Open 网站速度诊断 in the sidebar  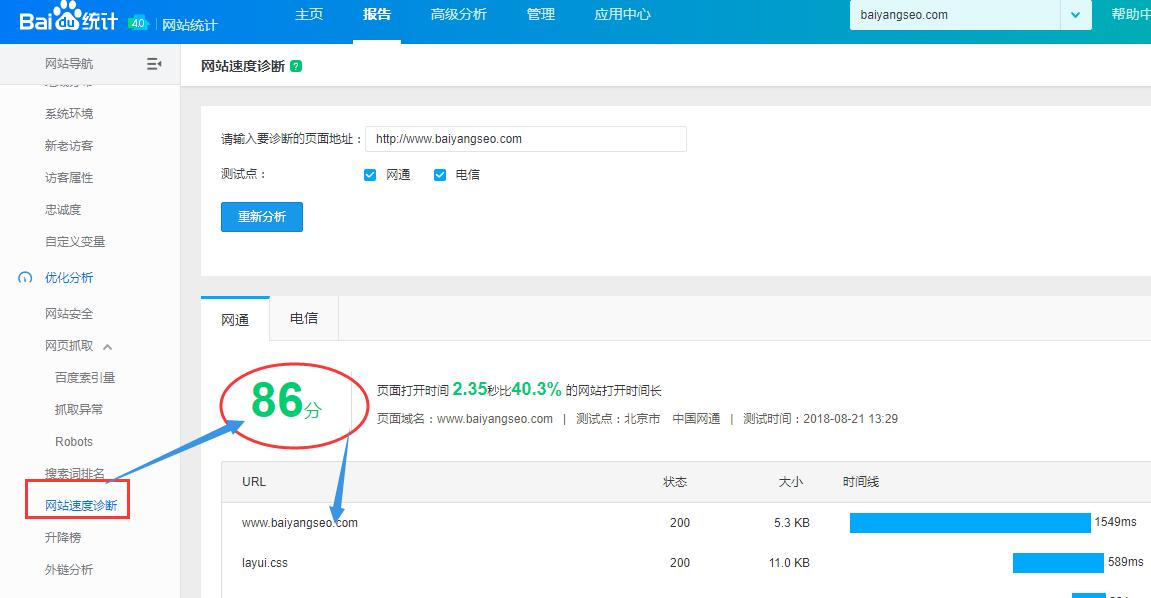click(x=81, y=506)
